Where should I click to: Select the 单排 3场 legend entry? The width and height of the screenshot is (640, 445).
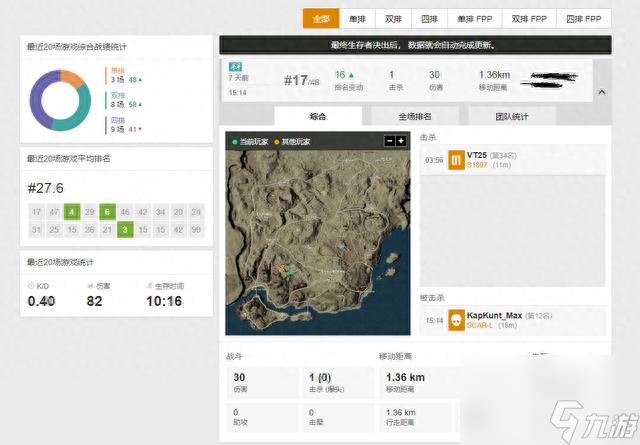(x=126, y=75)
